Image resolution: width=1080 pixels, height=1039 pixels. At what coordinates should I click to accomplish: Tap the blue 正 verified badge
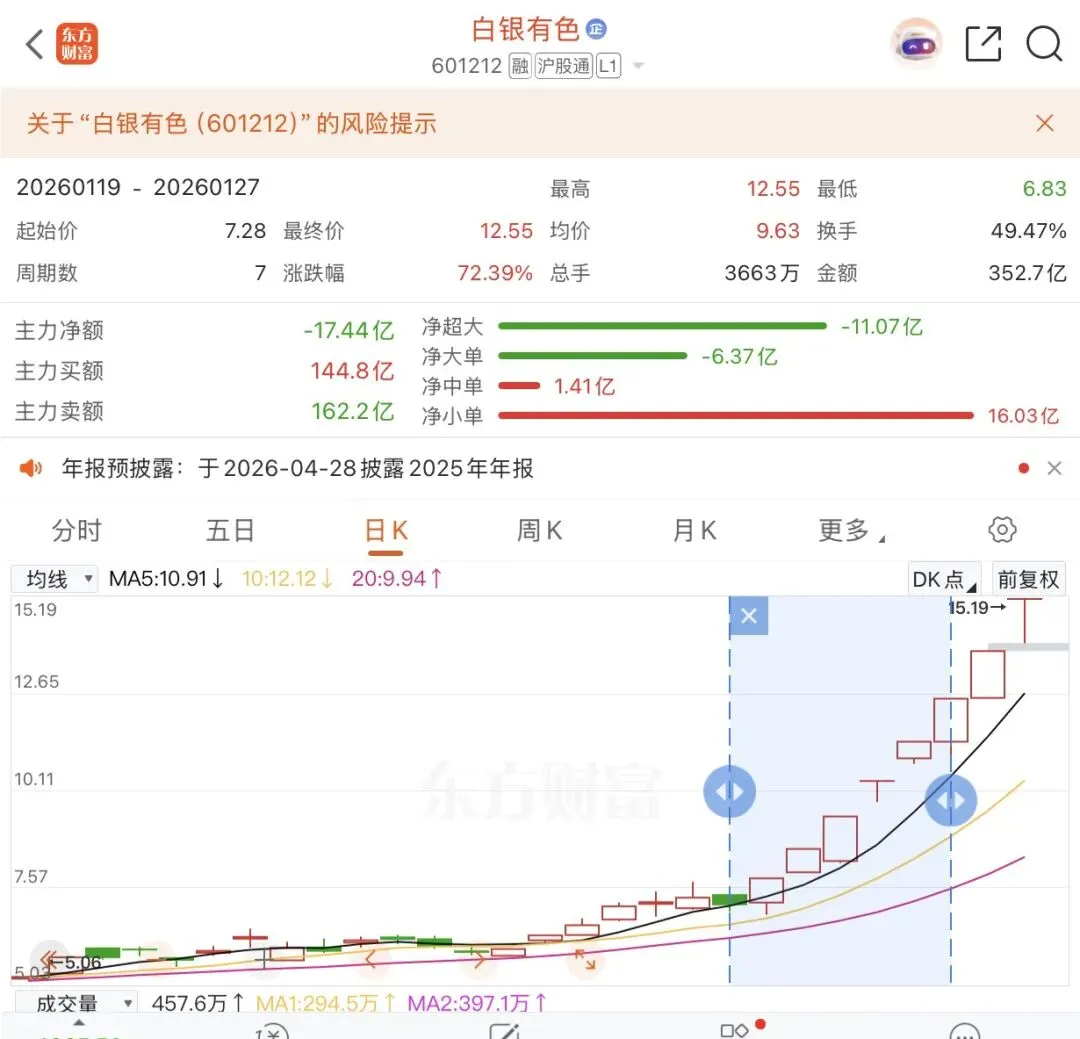pyautogui.click(x=596, y=29)
